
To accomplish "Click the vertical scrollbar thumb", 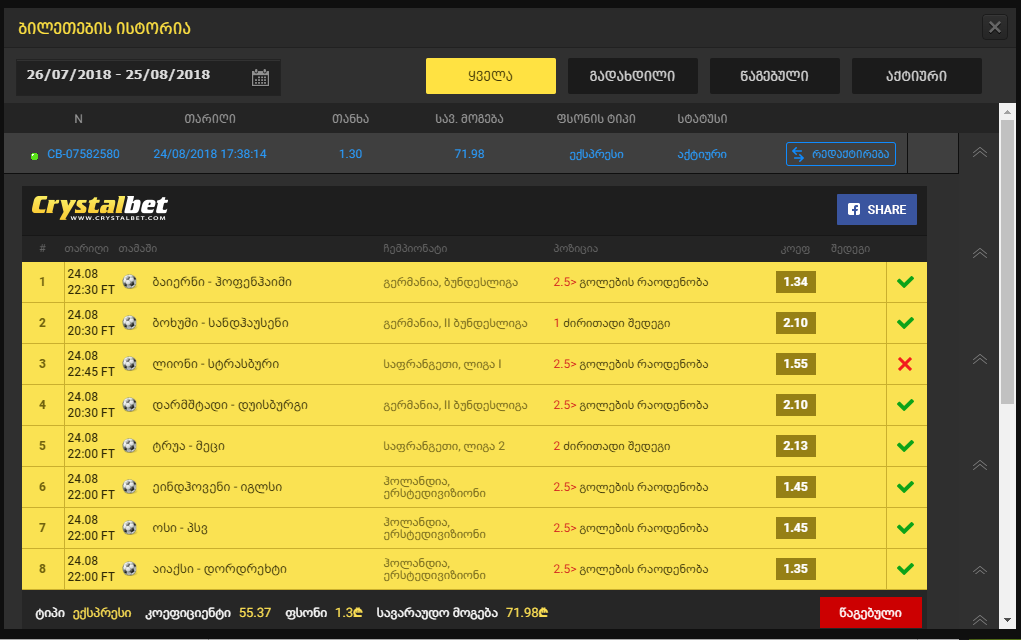I will (1007, 262).
